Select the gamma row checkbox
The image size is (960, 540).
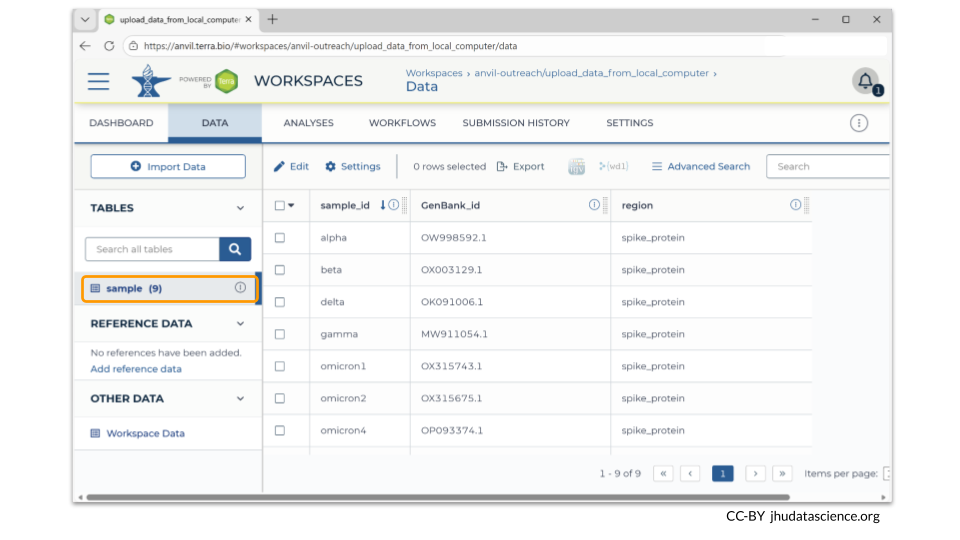280,334
